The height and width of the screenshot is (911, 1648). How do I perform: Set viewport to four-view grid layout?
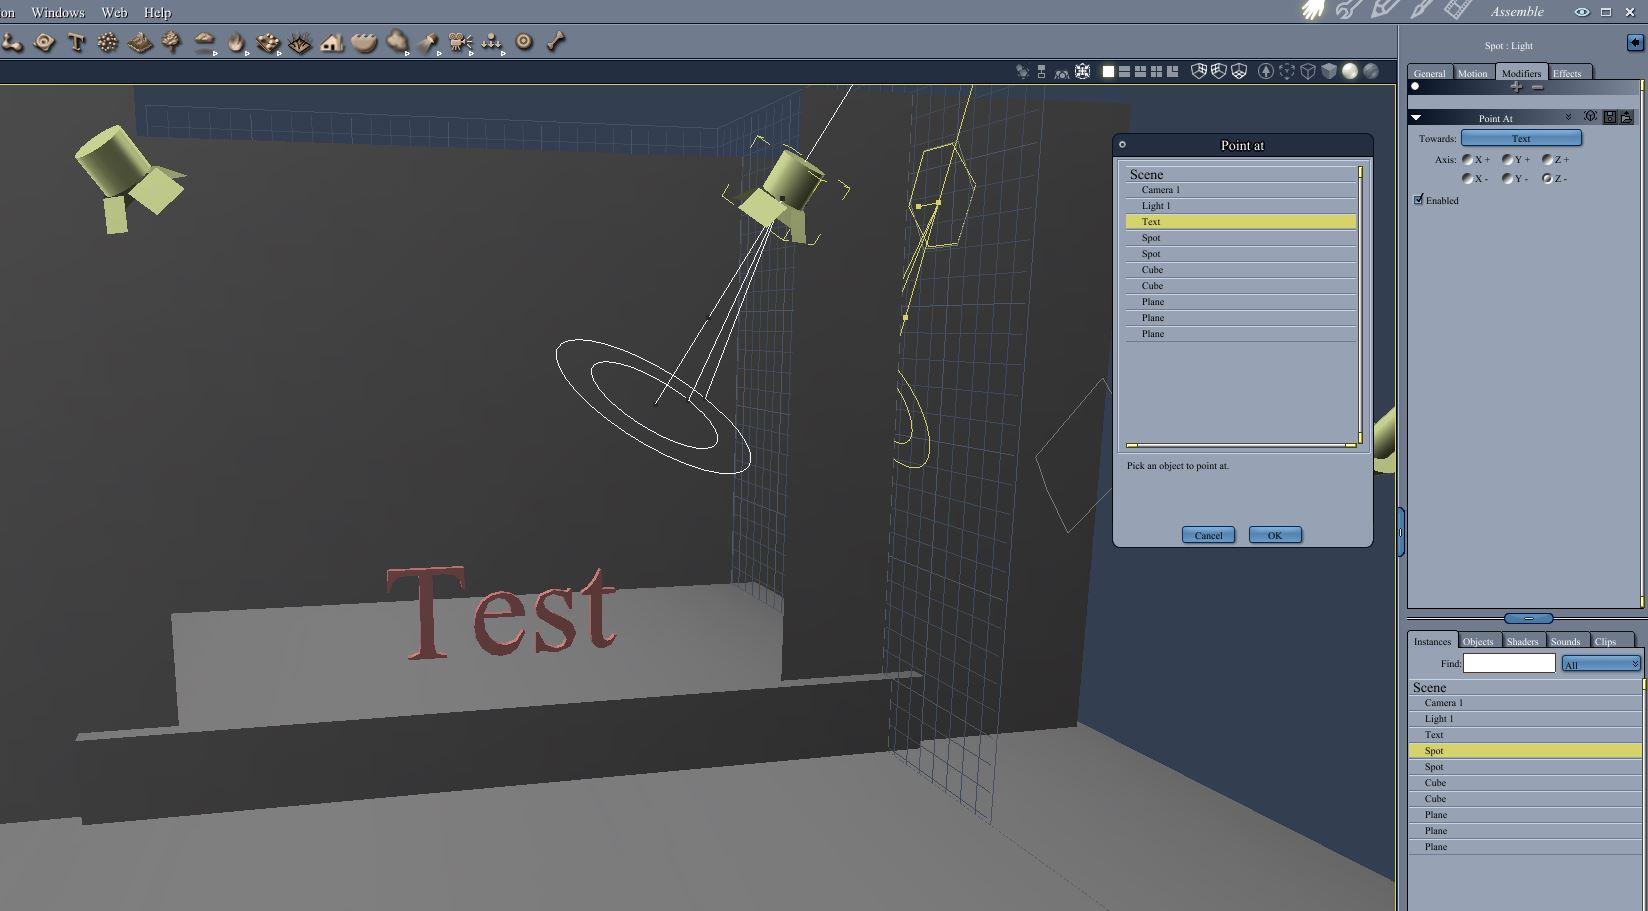[1157, 71]
